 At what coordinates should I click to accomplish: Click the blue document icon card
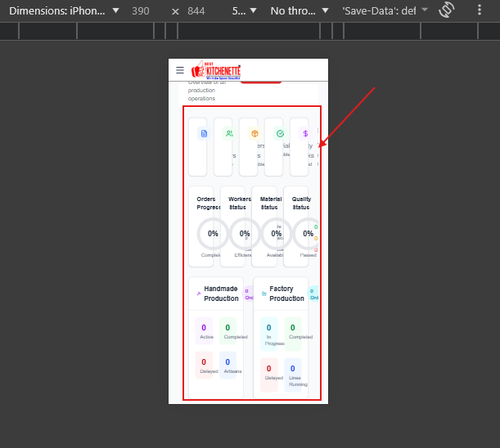(x=198, y=147)
